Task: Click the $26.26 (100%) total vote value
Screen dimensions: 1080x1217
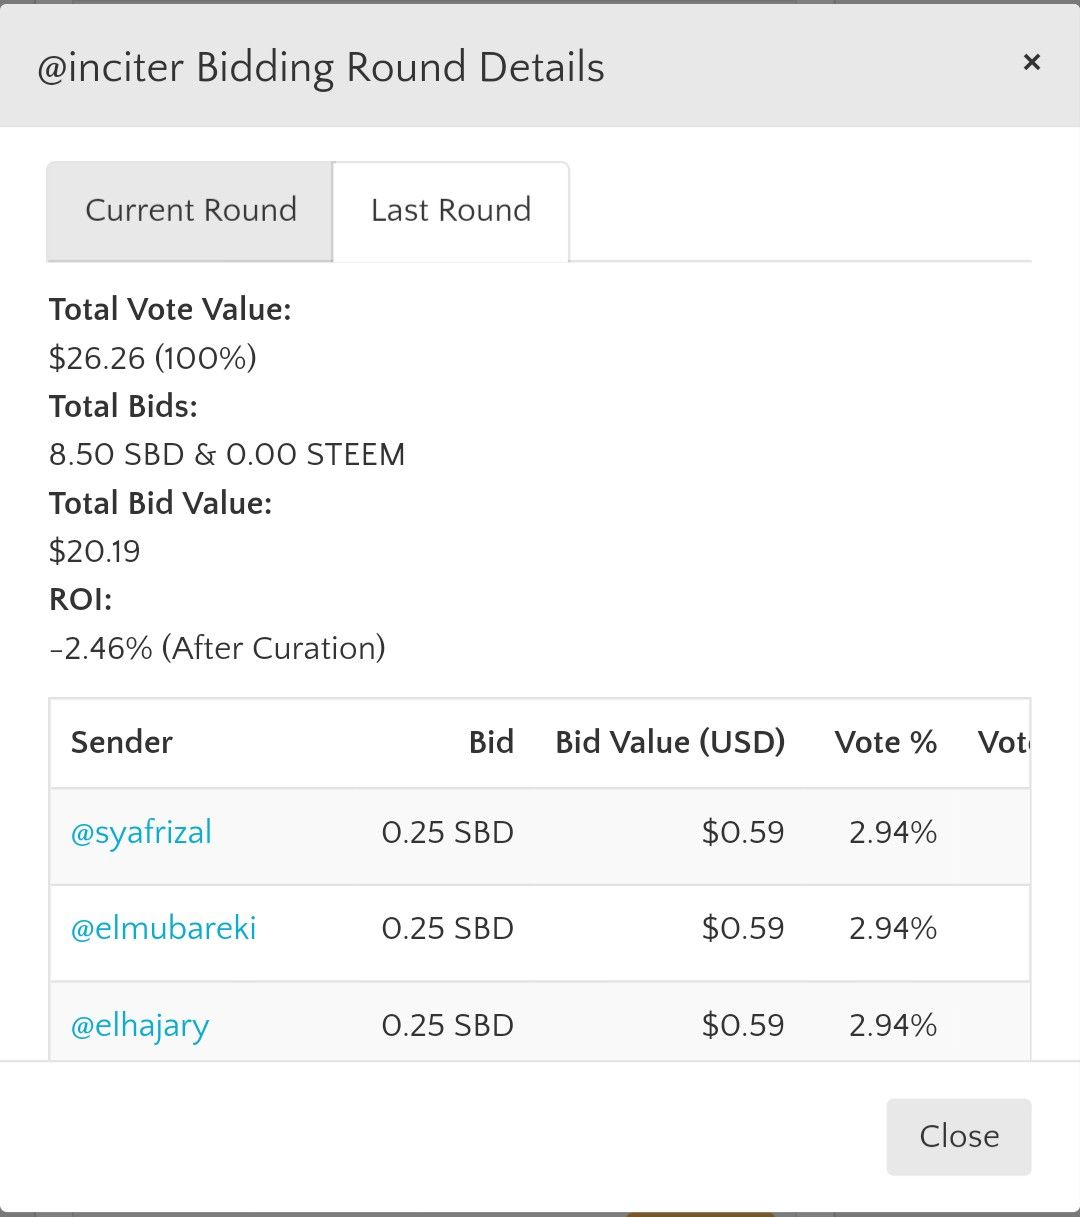Action: 153,358
